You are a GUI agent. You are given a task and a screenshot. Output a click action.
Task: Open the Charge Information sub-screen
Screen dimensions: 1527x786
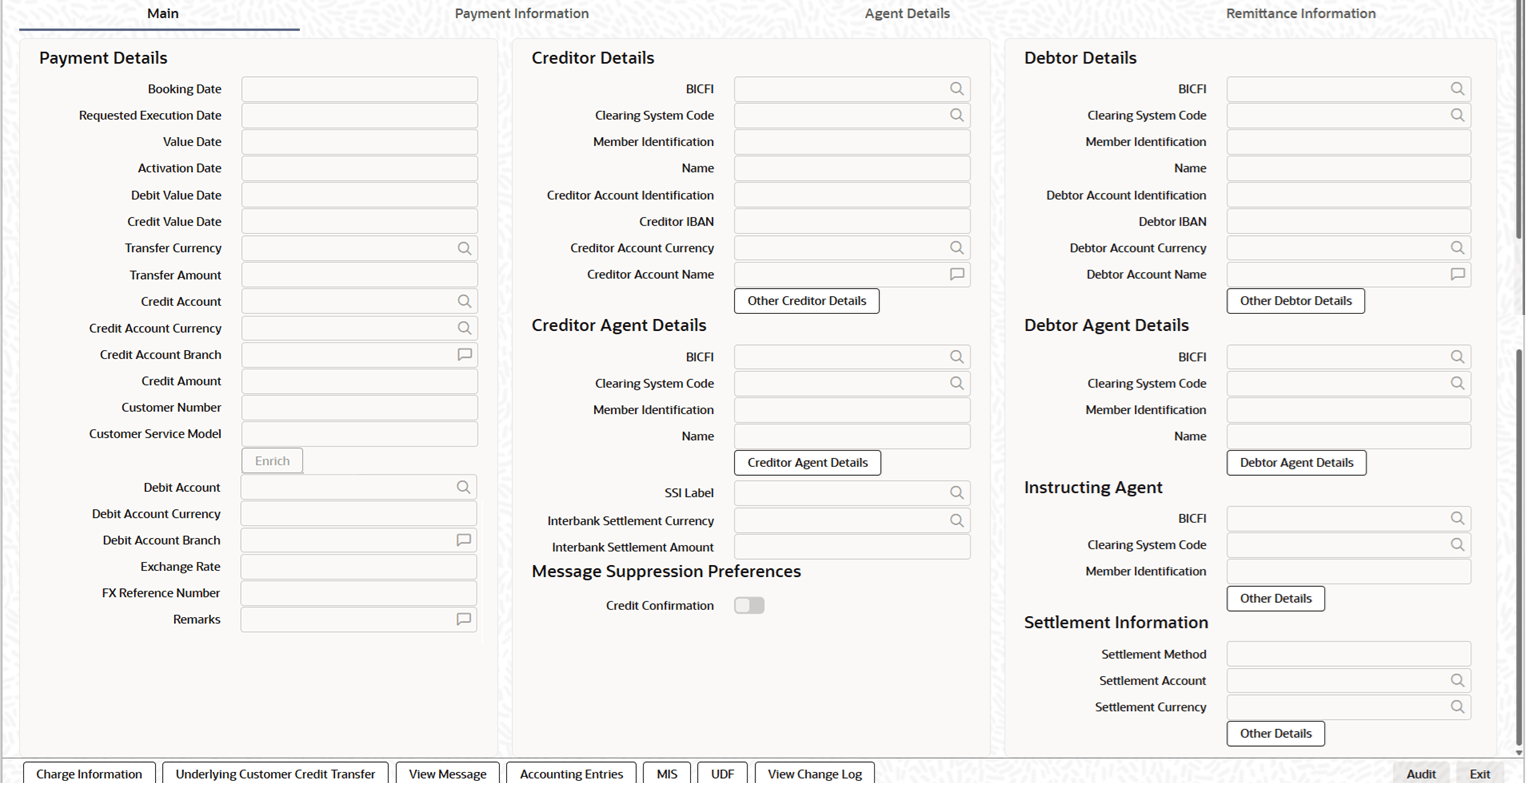89,774
